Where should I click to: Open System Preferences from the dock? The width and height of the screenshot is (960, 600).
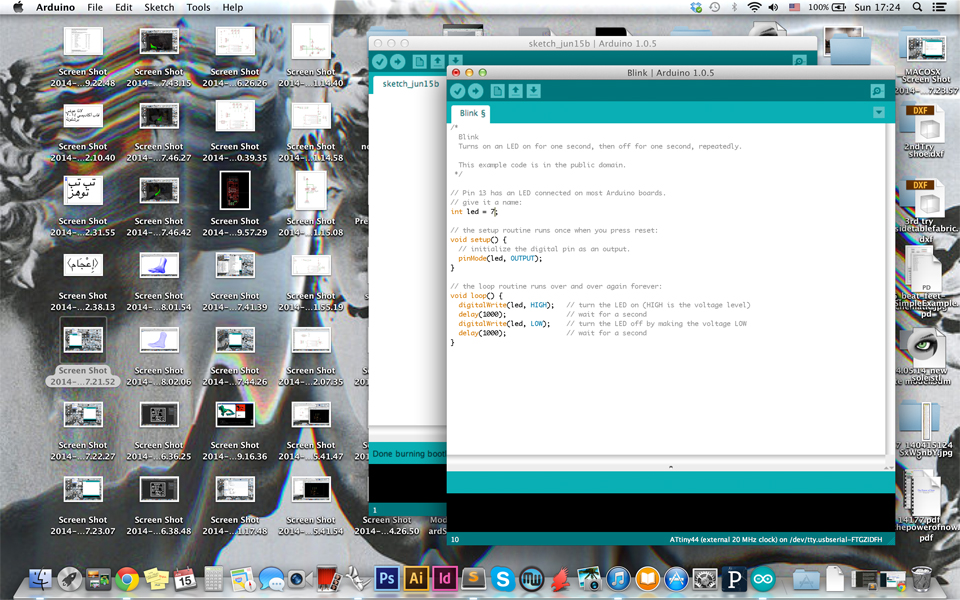(x=705, y=579)
